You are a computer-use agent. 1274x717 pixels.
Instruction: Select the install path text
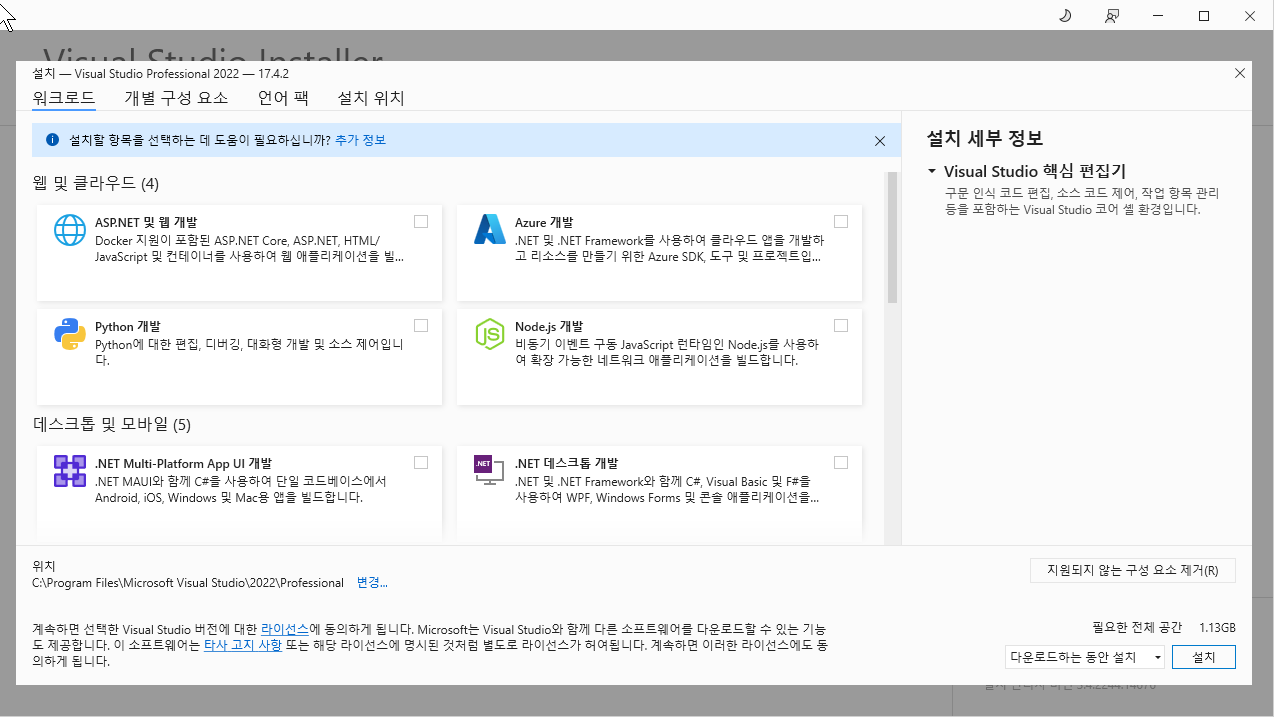(188, 582)
